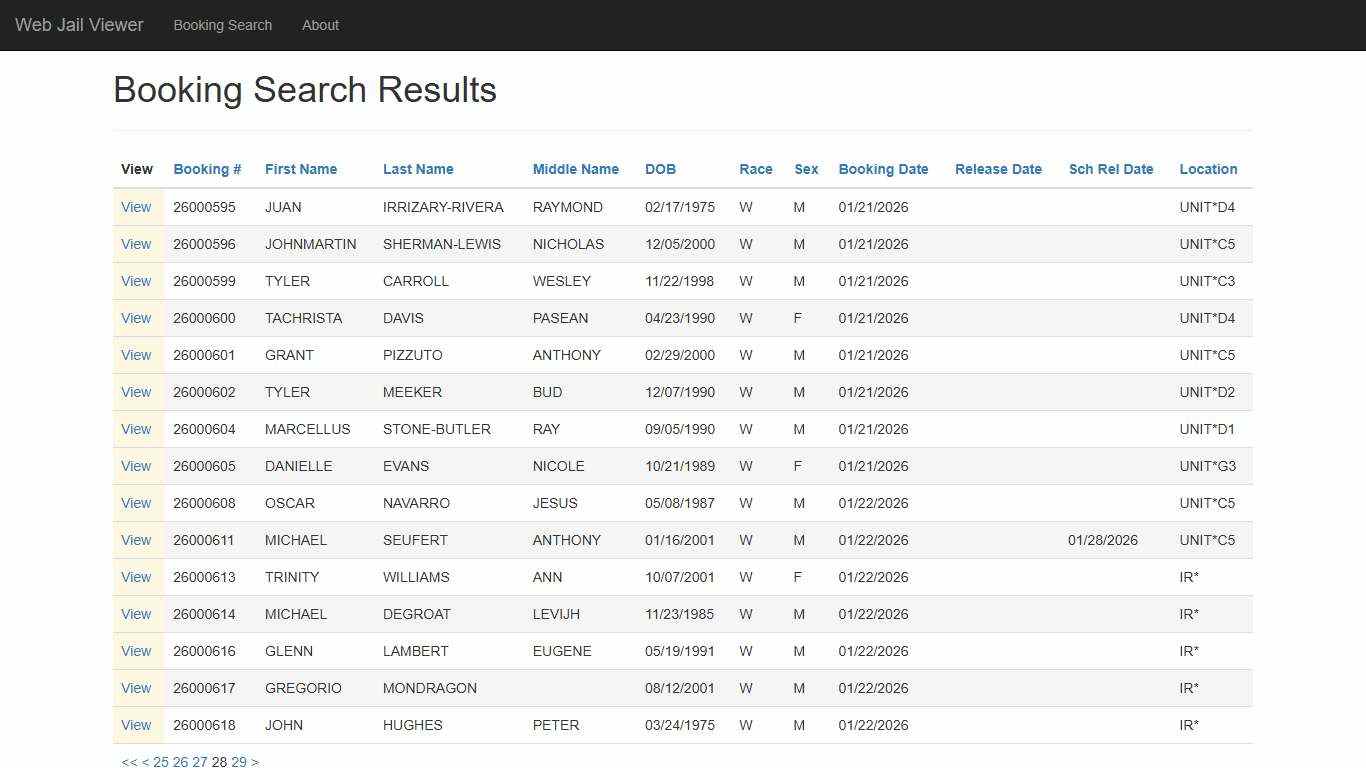The image size is (1366, 768).
Task: View booking record 26000611 for MICHAEL SEUFERT
Action: coord(136,540)
